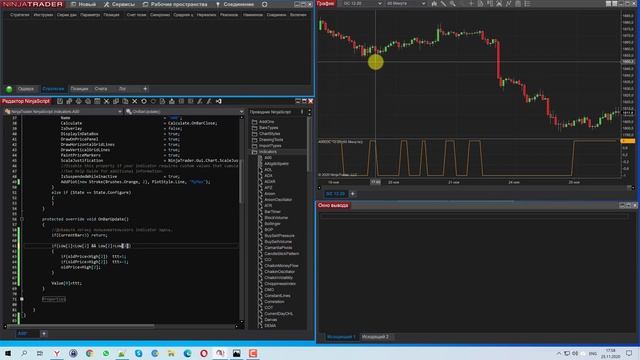Viewport: 640px width, 360px height.
Task: Open the Рабочие пространства menu
Action: pos(175,4)
